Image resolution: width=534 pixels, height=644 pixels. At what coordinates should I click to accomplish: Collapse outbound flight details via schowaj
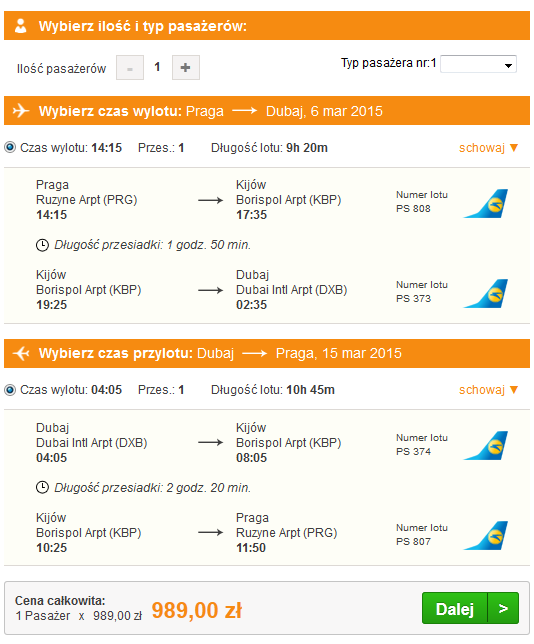[x=488, y=147]
